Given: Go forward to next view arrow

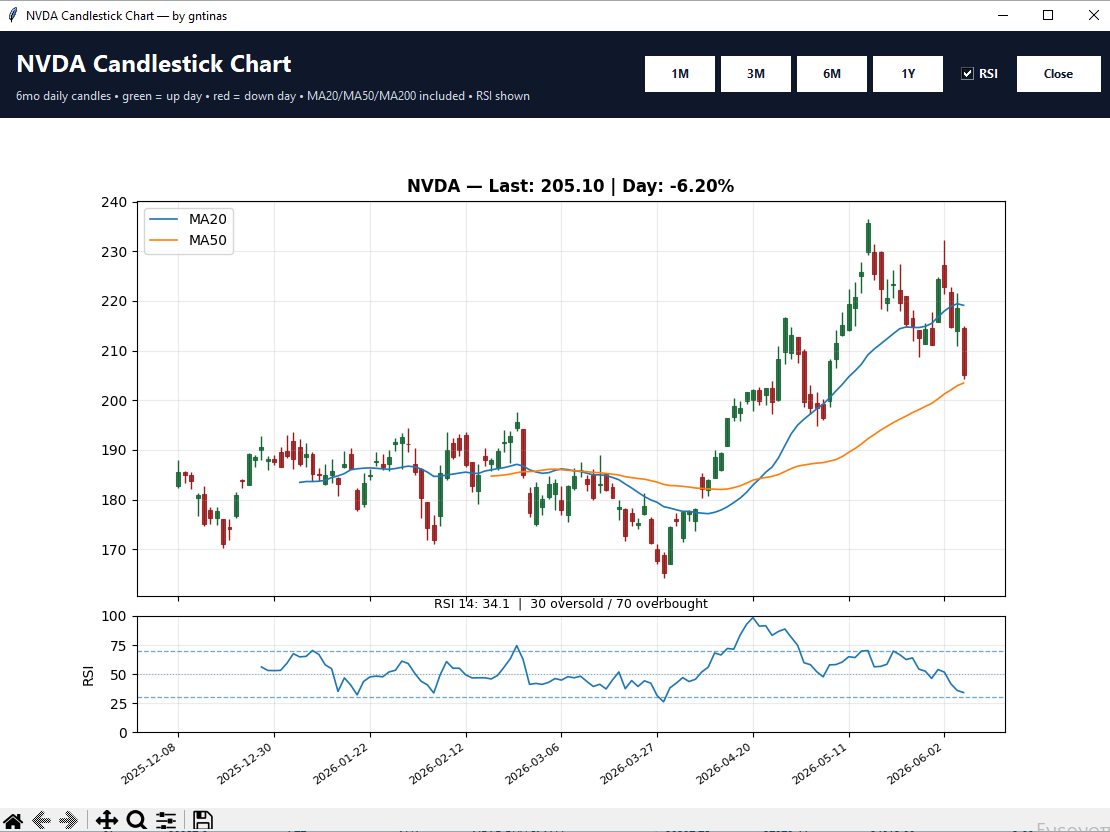Looking at the screenshot, I should [x=69, y=820].
